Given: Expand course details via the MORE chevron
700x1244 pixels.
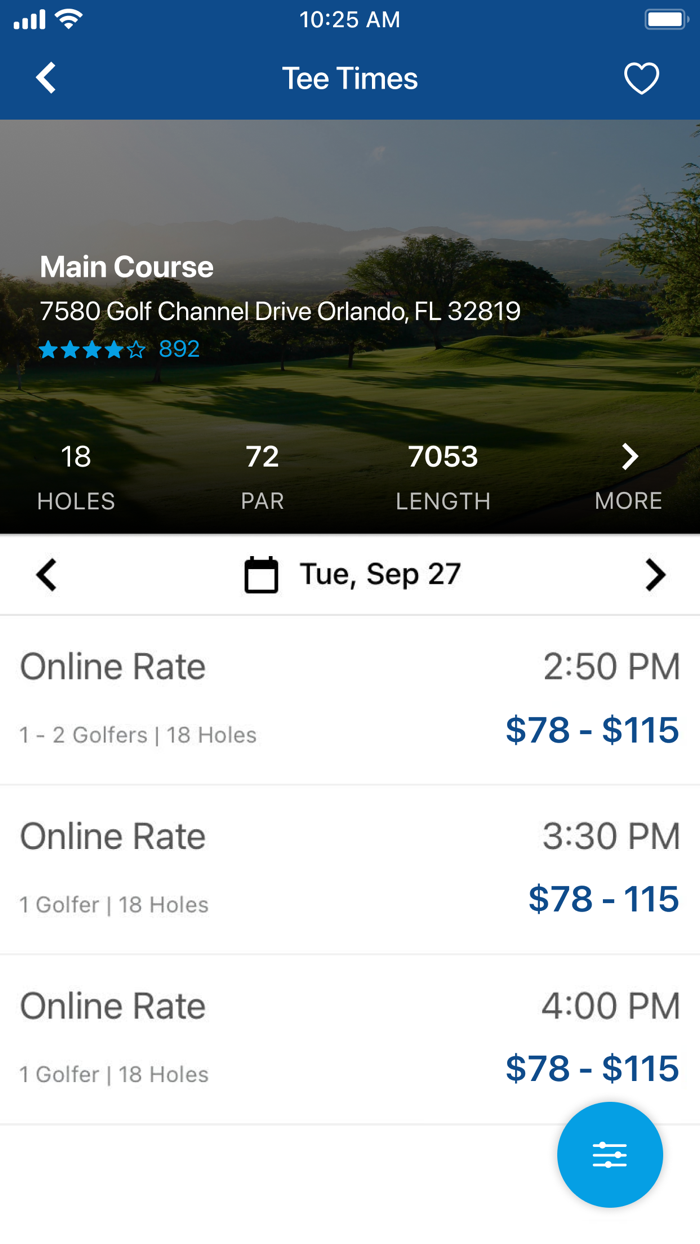Looking at the screenshot, I should pyautogui.click(x=629, y=456).
